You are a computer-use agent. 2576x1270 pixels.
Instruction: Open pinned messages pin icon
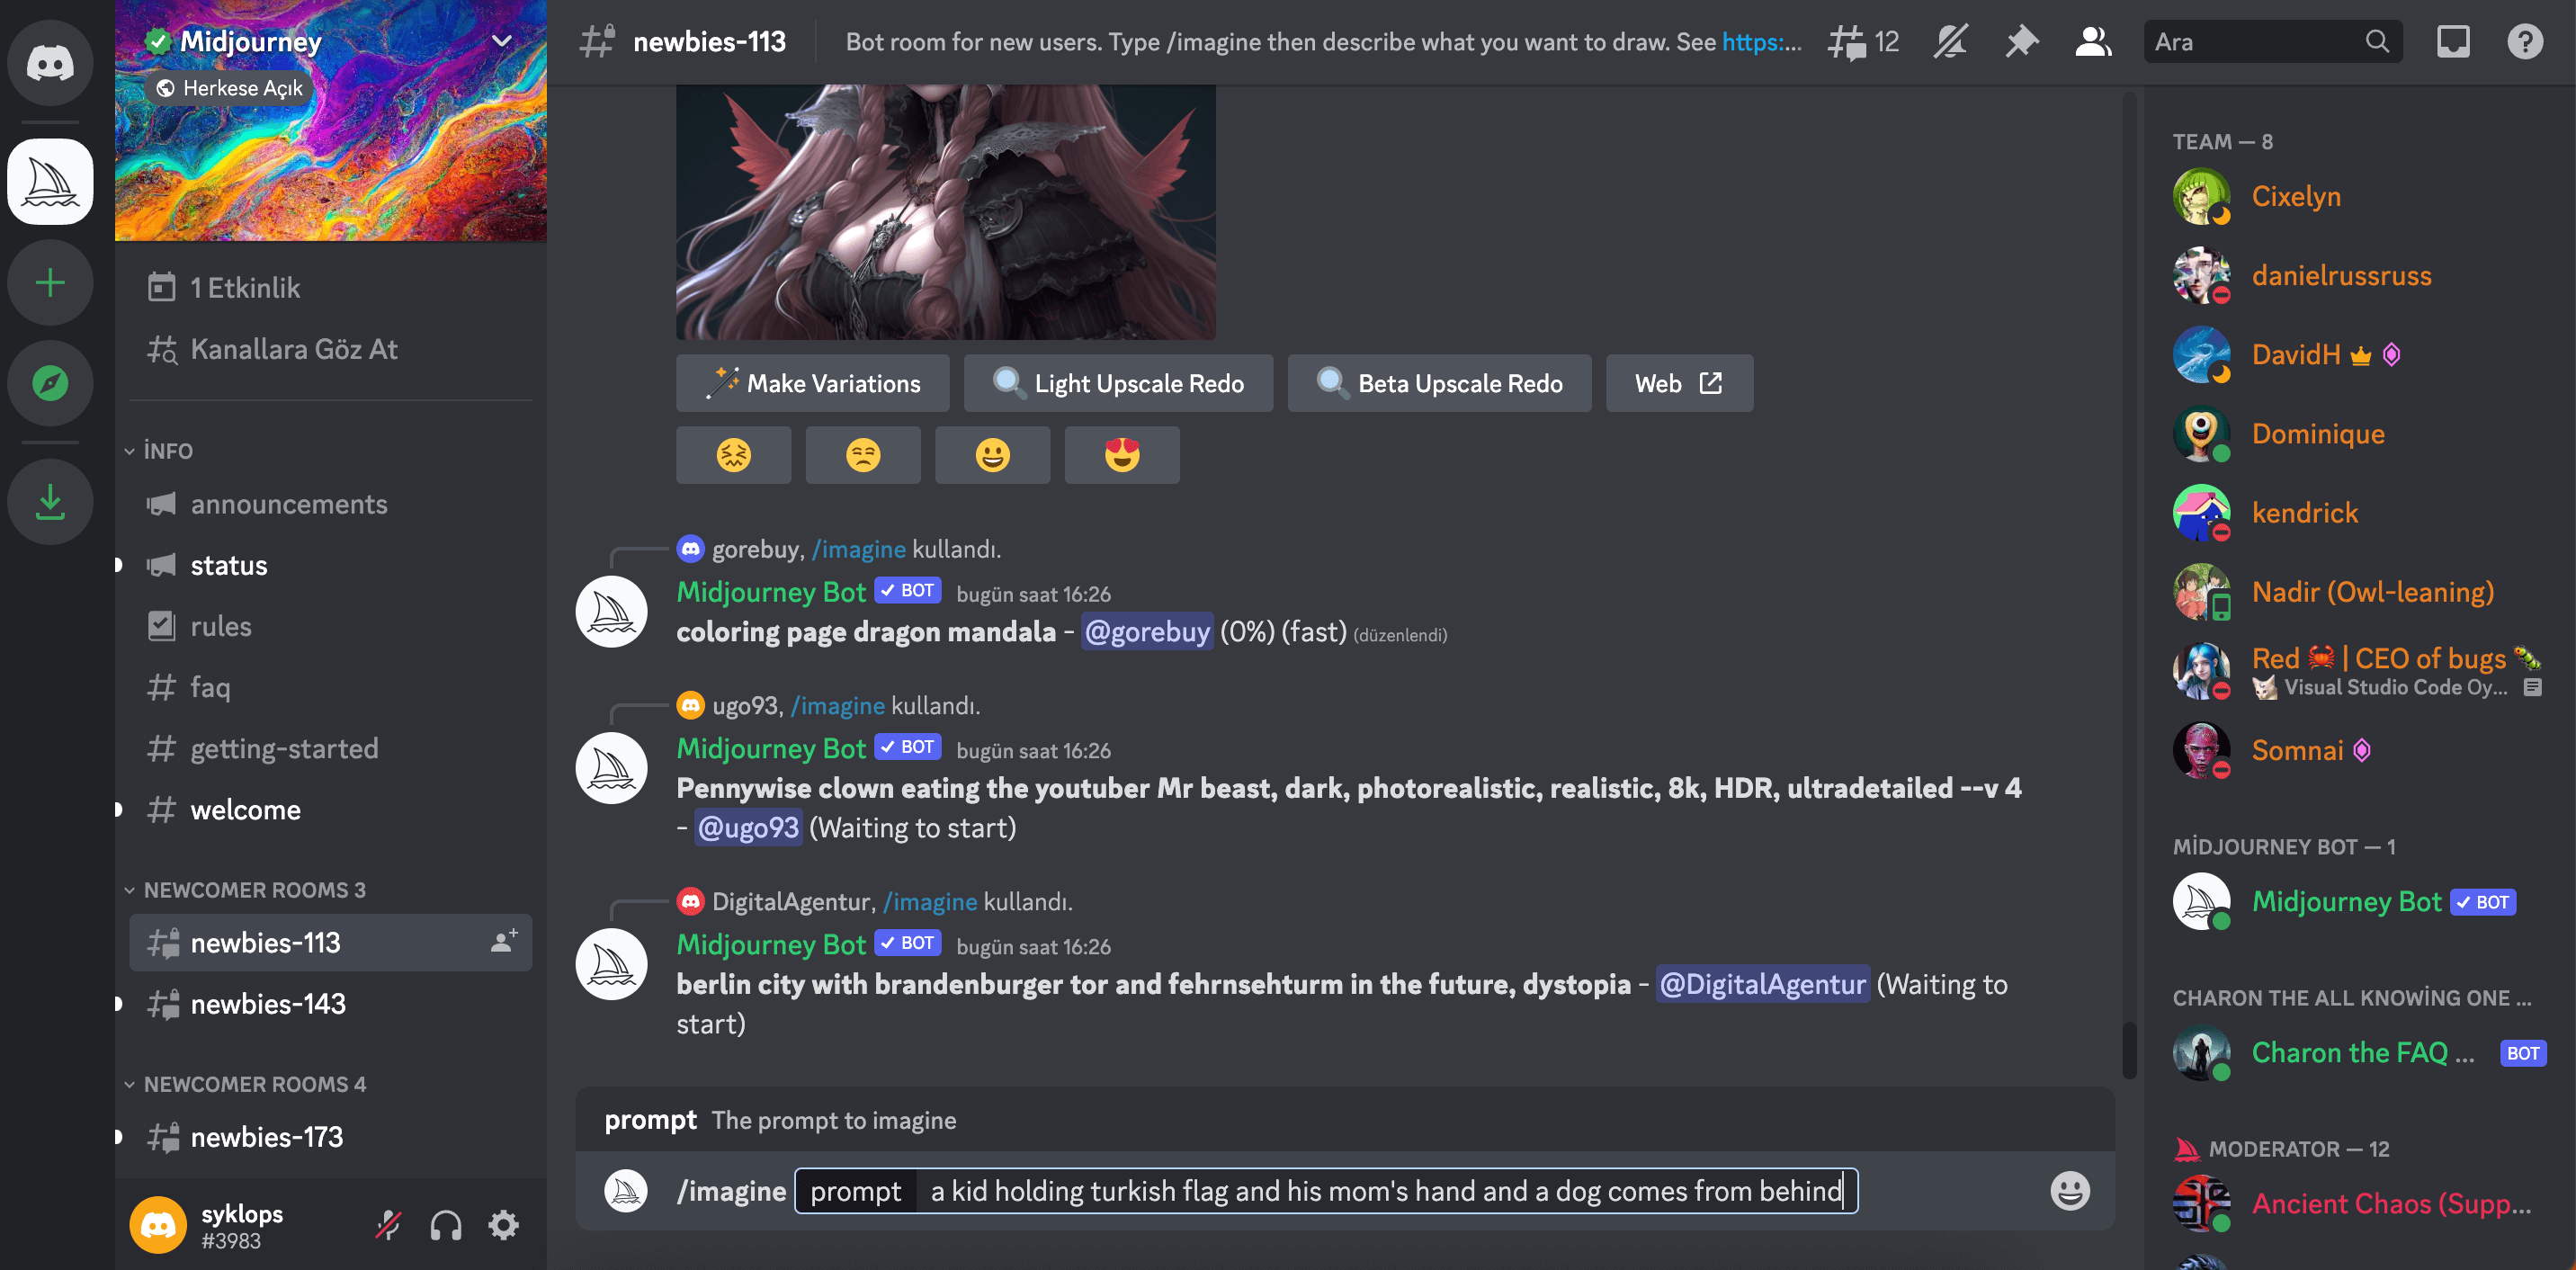point(2021,42)
